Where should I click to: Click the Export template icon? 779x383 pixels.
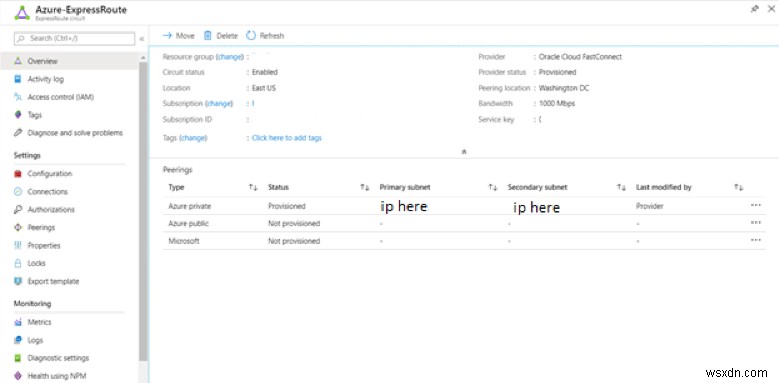click(x=18, y=281)
